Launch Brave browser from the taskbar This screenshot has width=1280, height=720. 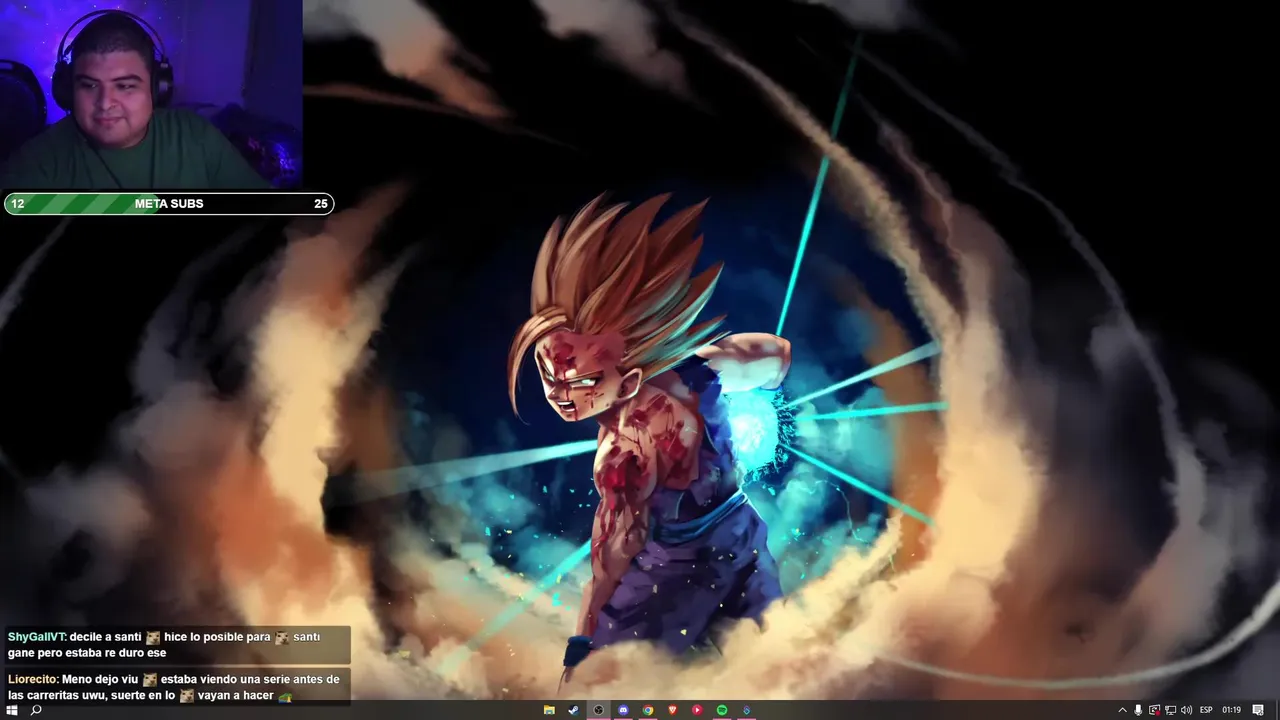672,710
